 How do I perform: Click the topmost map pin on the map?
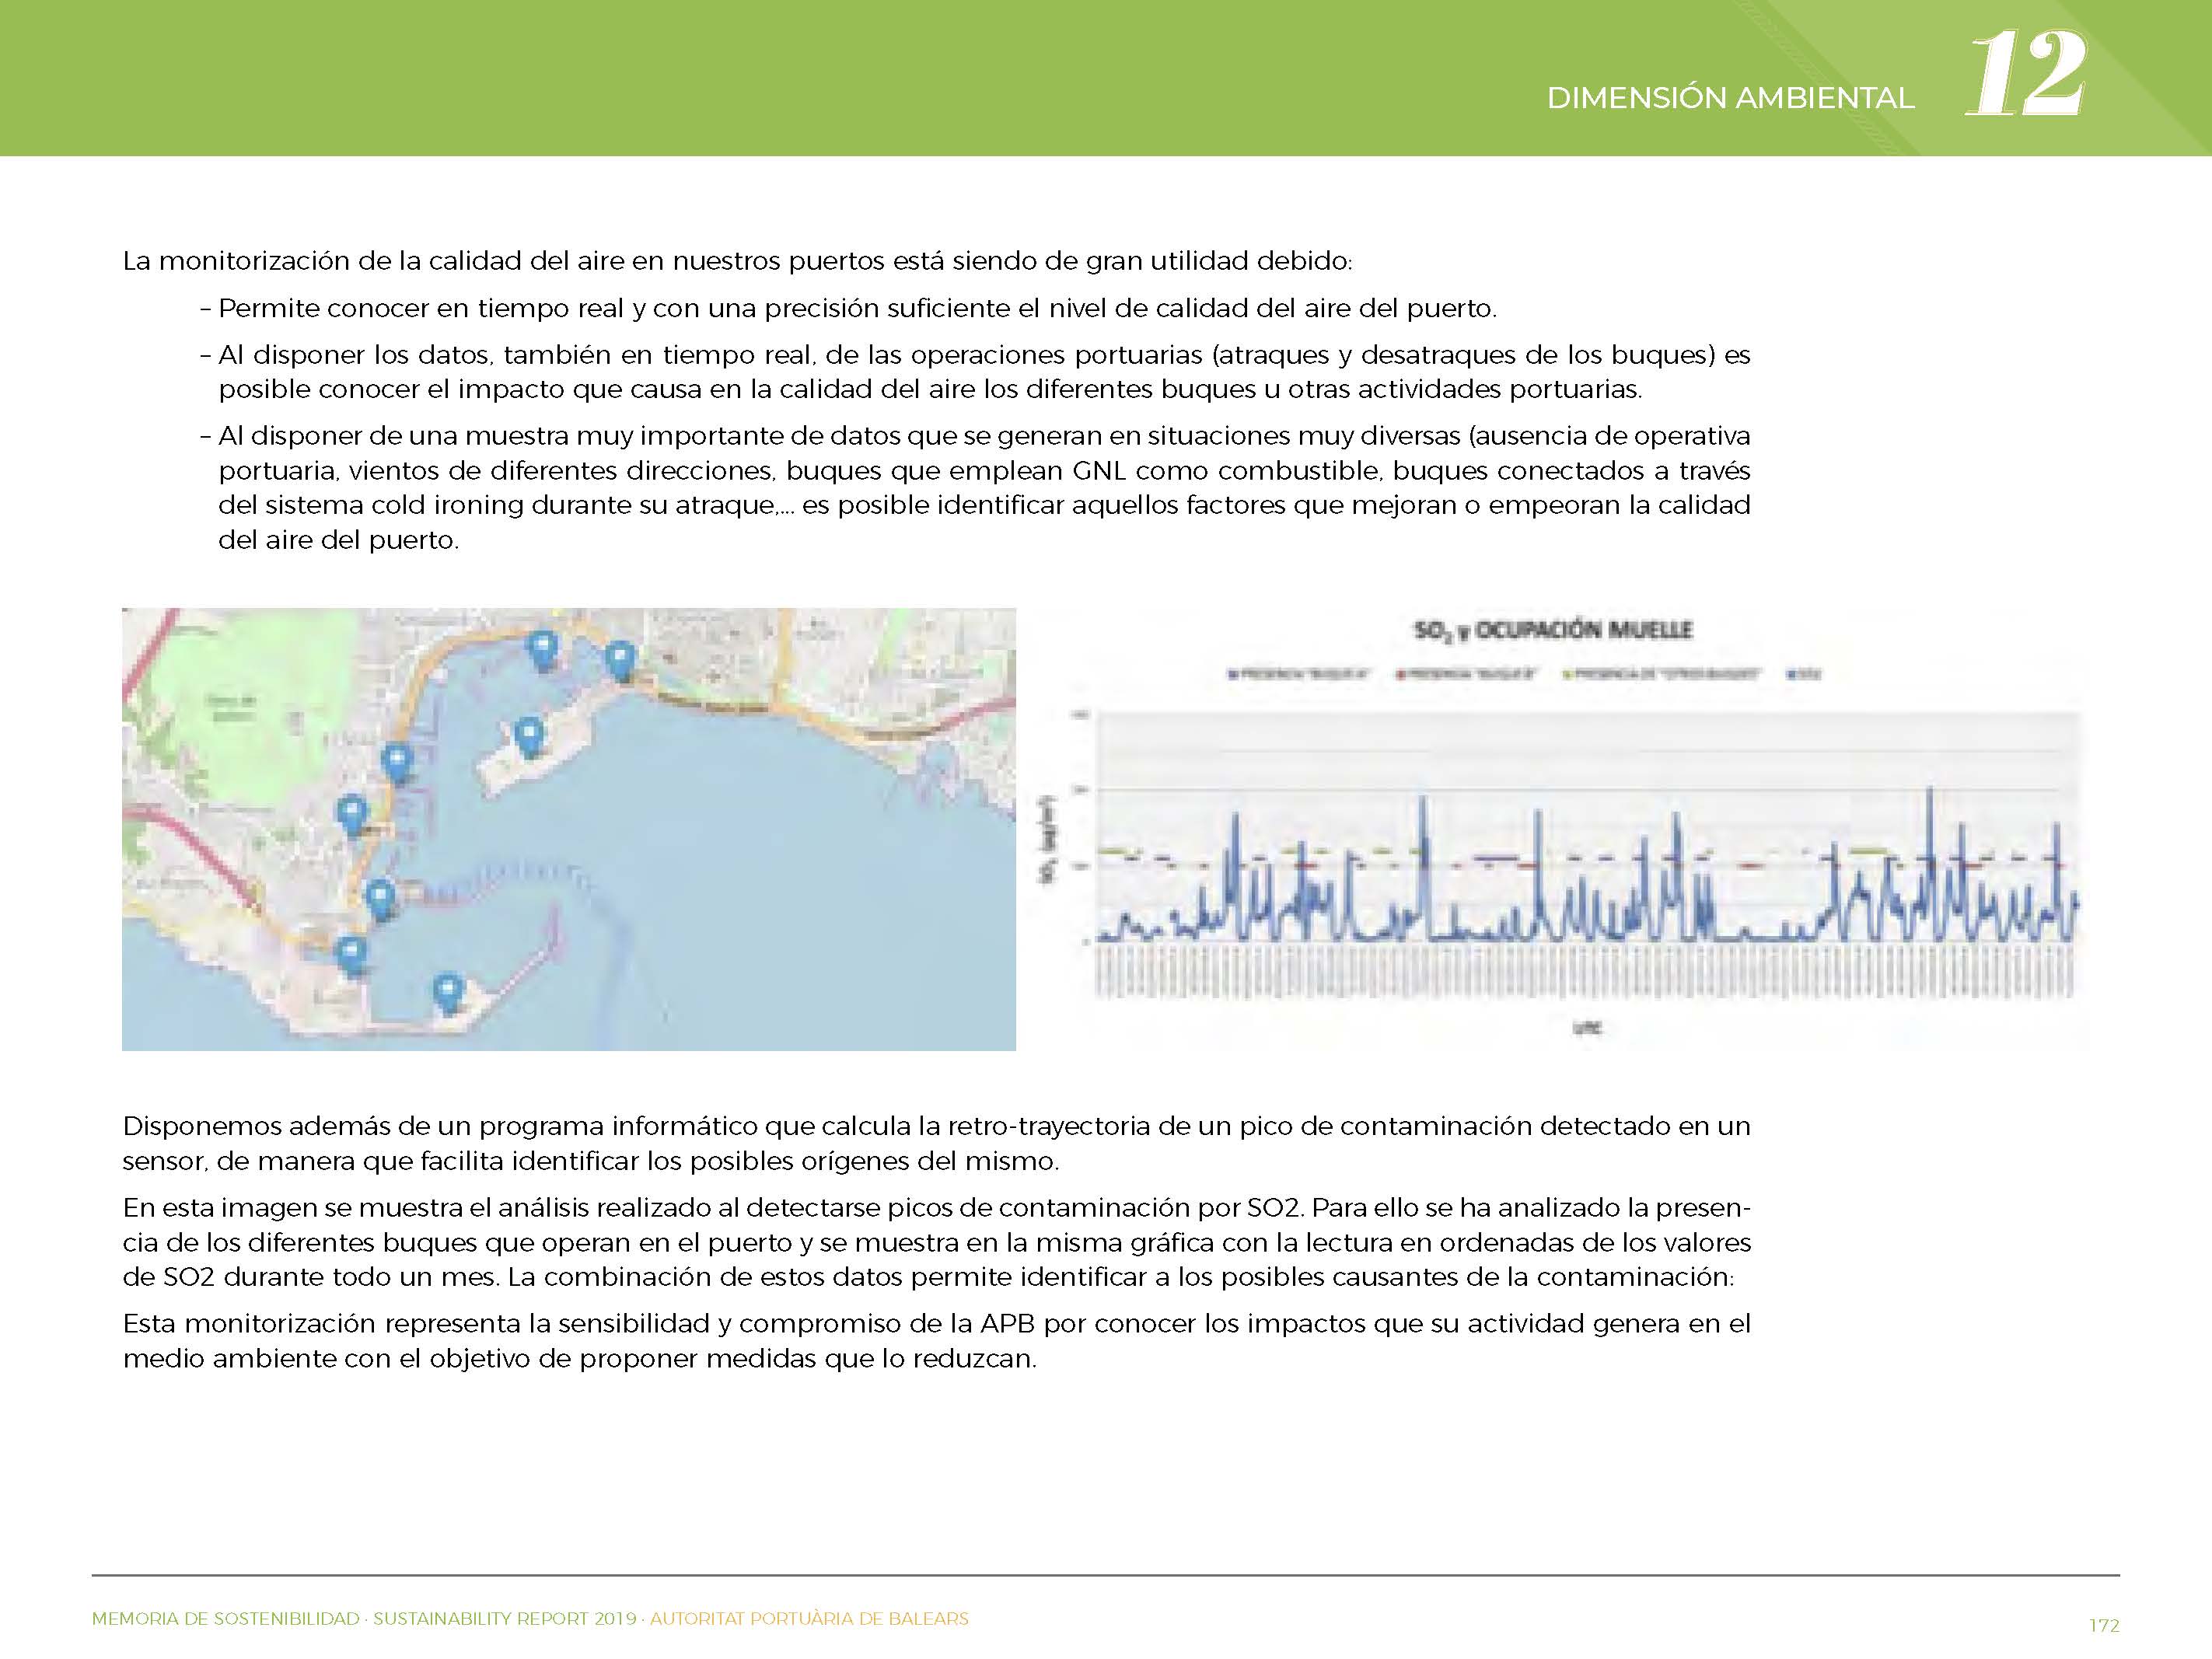point(543,651)
